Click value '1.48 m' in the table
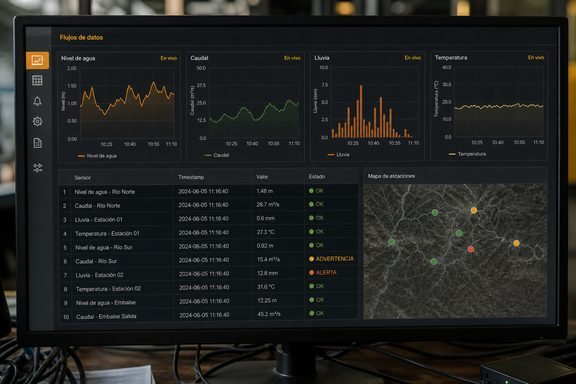This screenshot has height=384, width=576. pos(264,191)
